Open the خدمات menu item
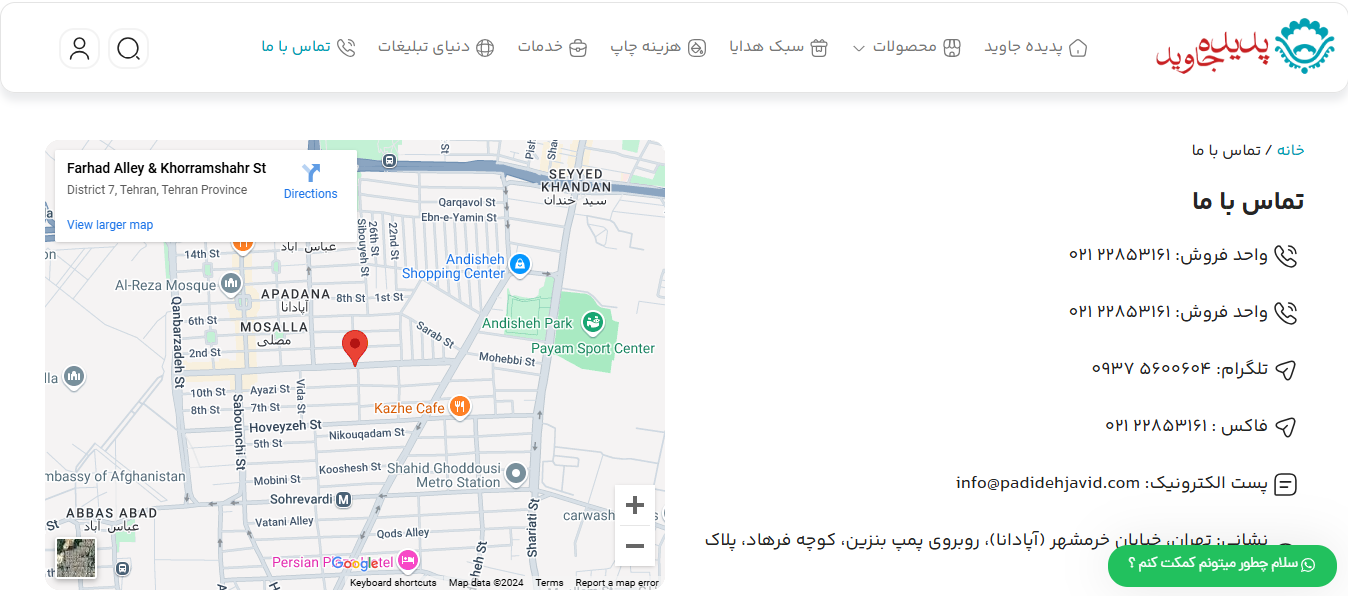The image size is (1348, 596). coord(552,47)
